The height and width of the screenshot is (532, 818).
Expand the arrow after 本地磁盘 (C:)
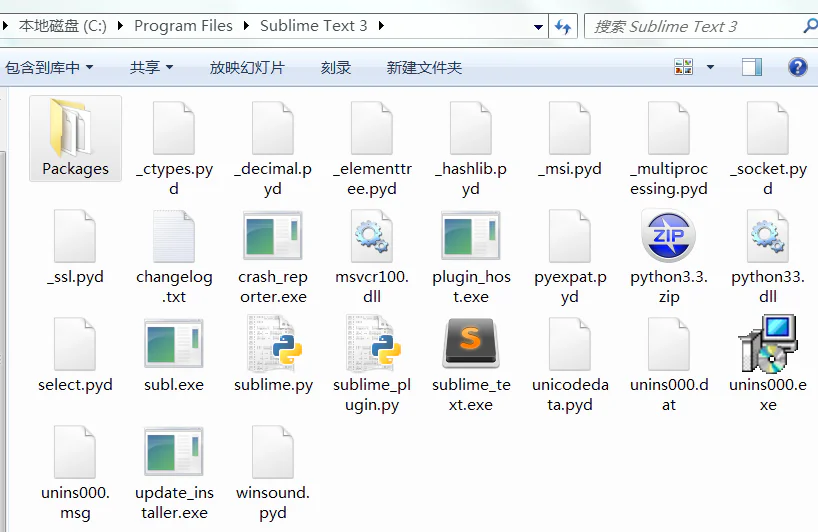120,26
